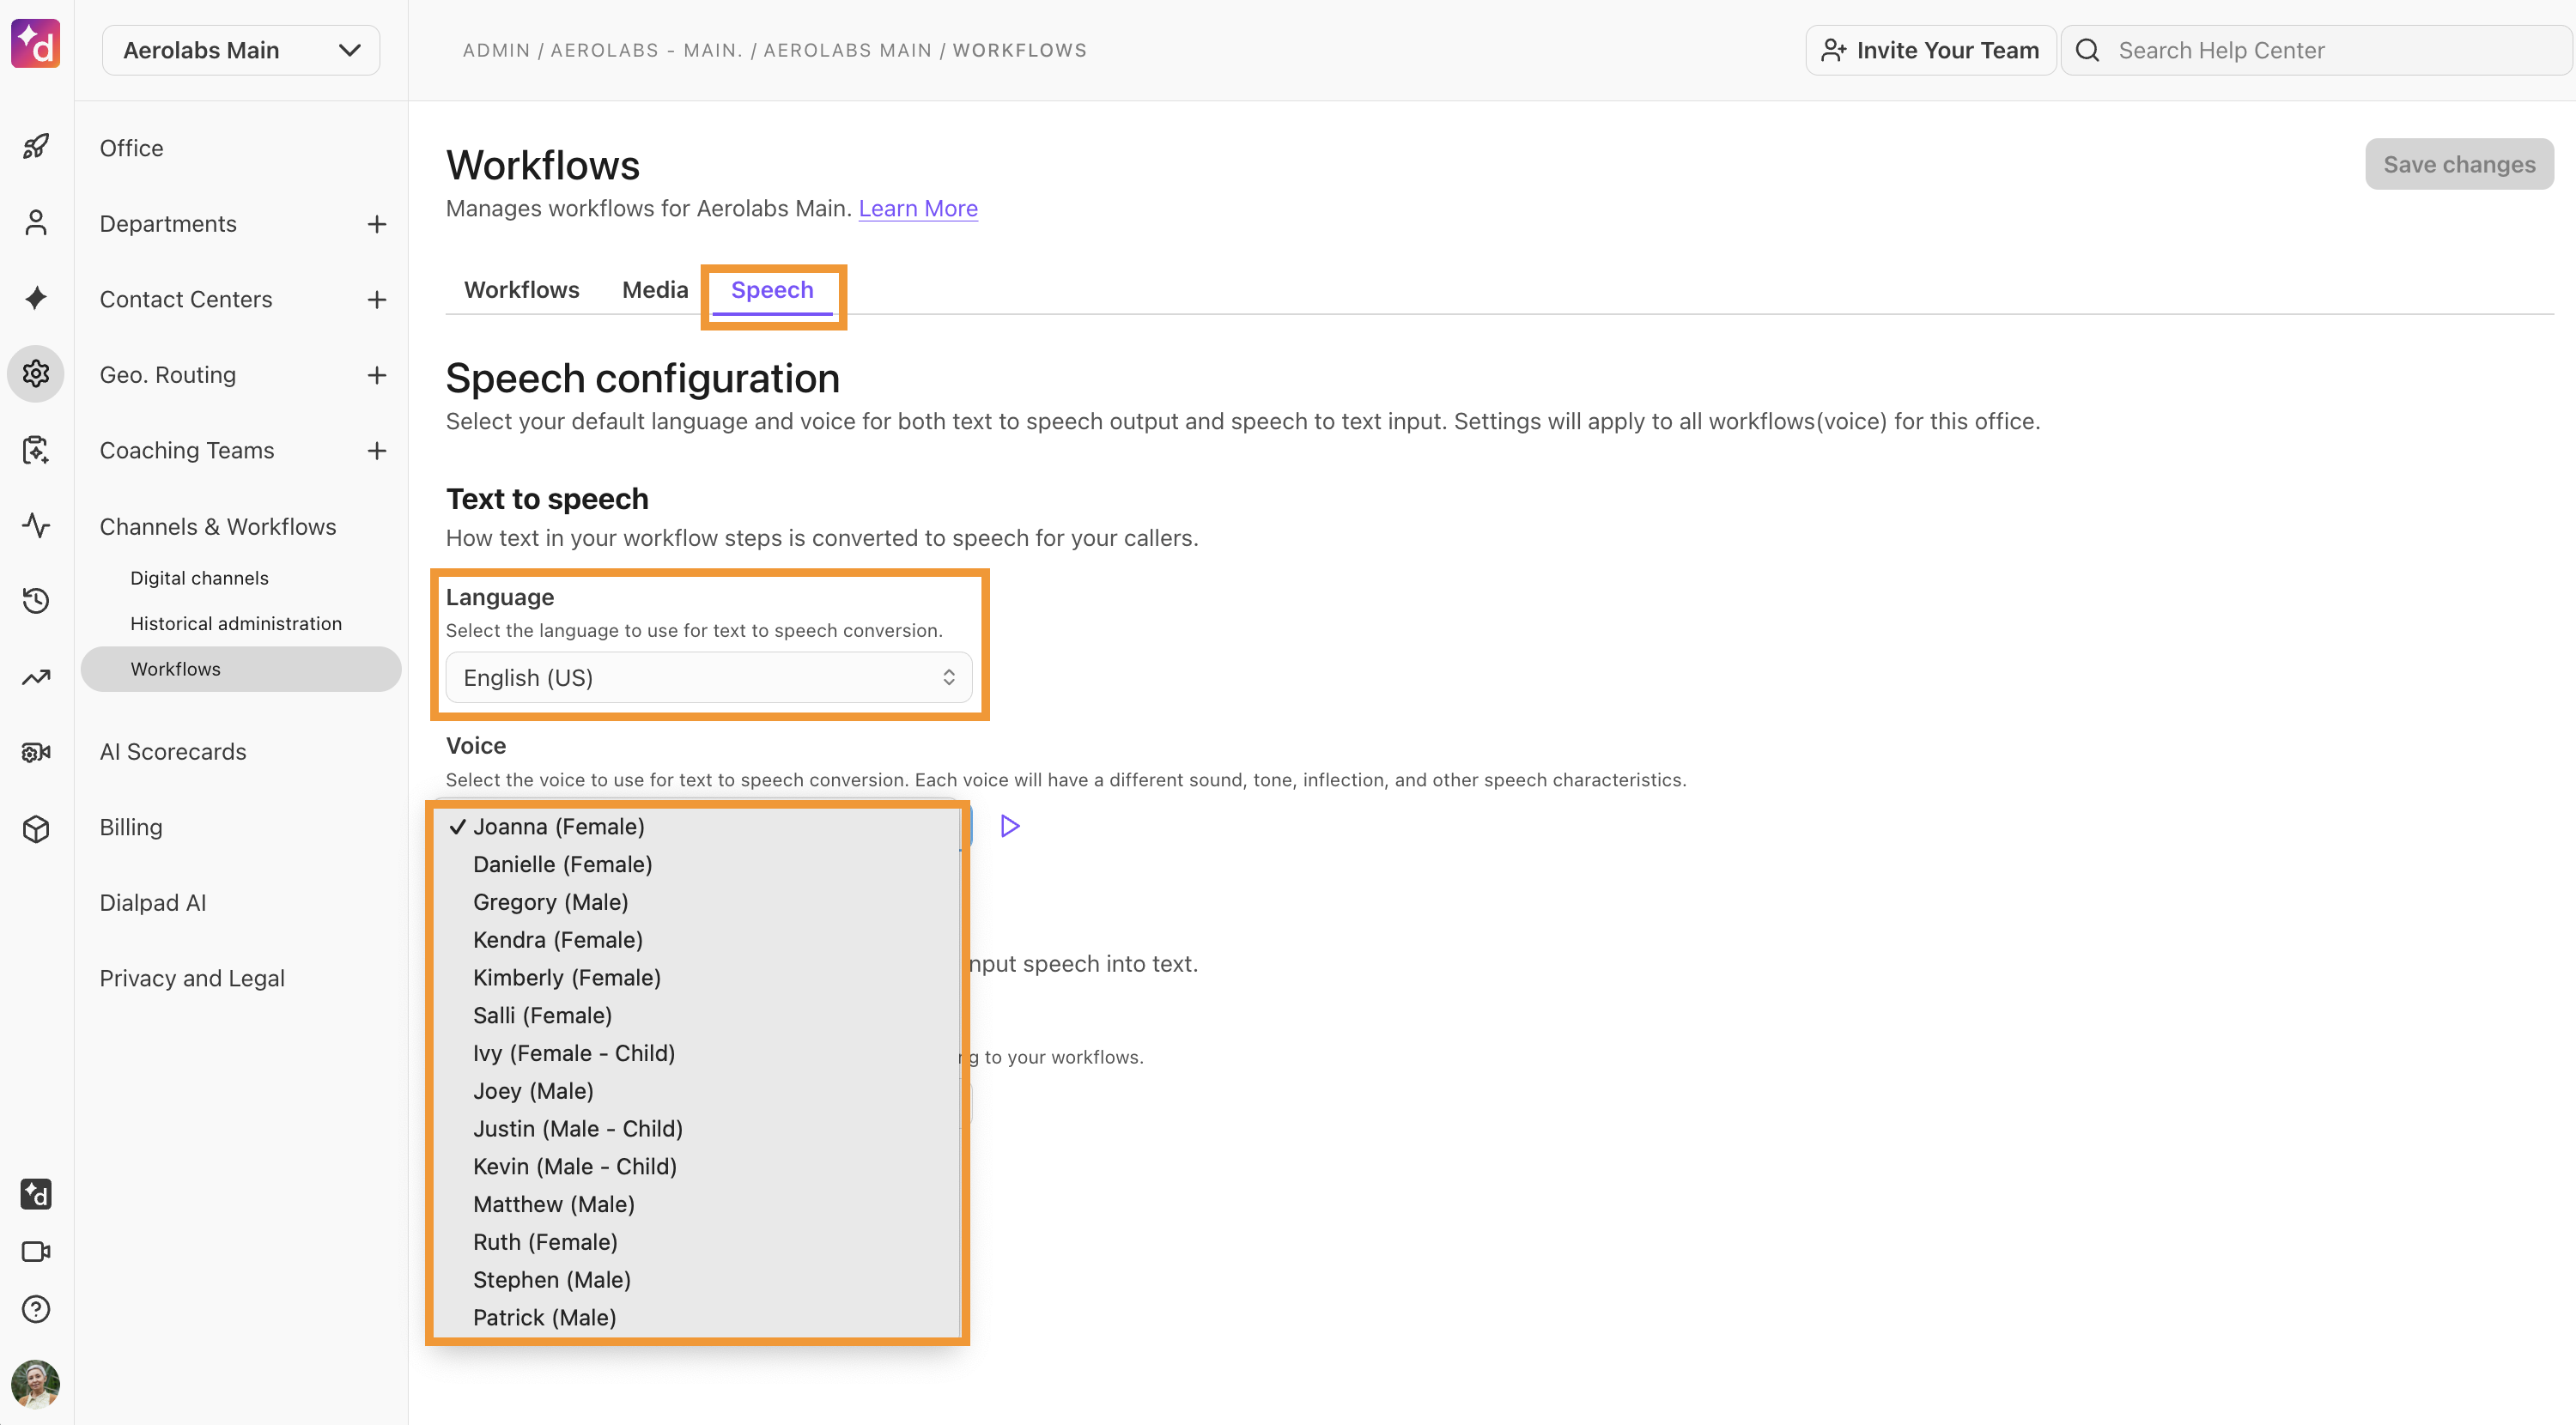Open the person profile icon in left rail
The image size is (2576, 1425).
point(36,222)
